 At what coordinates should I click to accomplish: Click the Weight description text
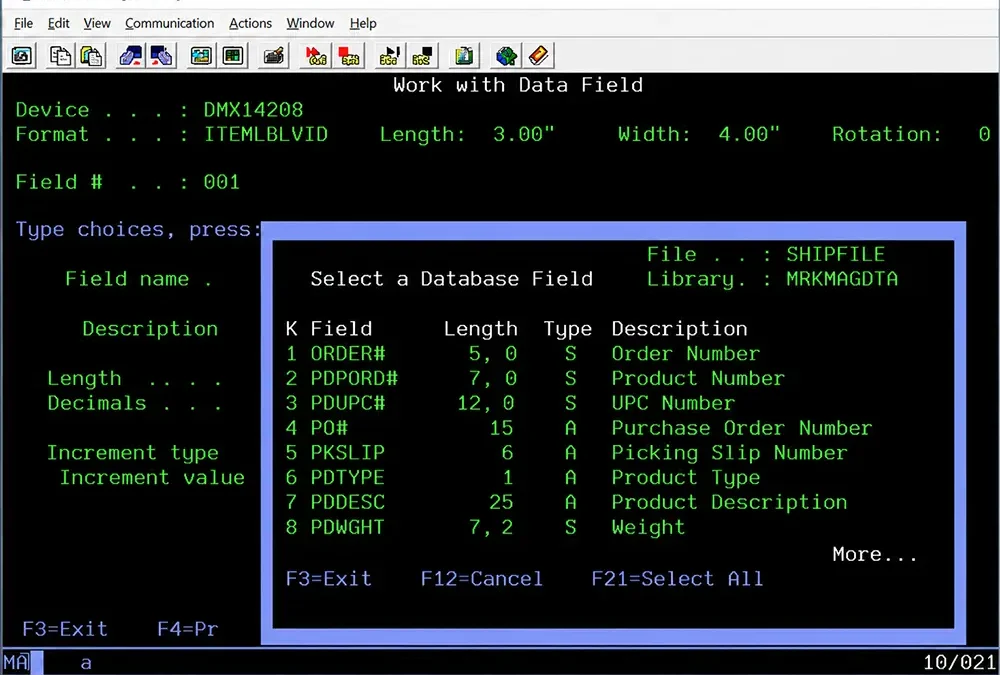648,528
